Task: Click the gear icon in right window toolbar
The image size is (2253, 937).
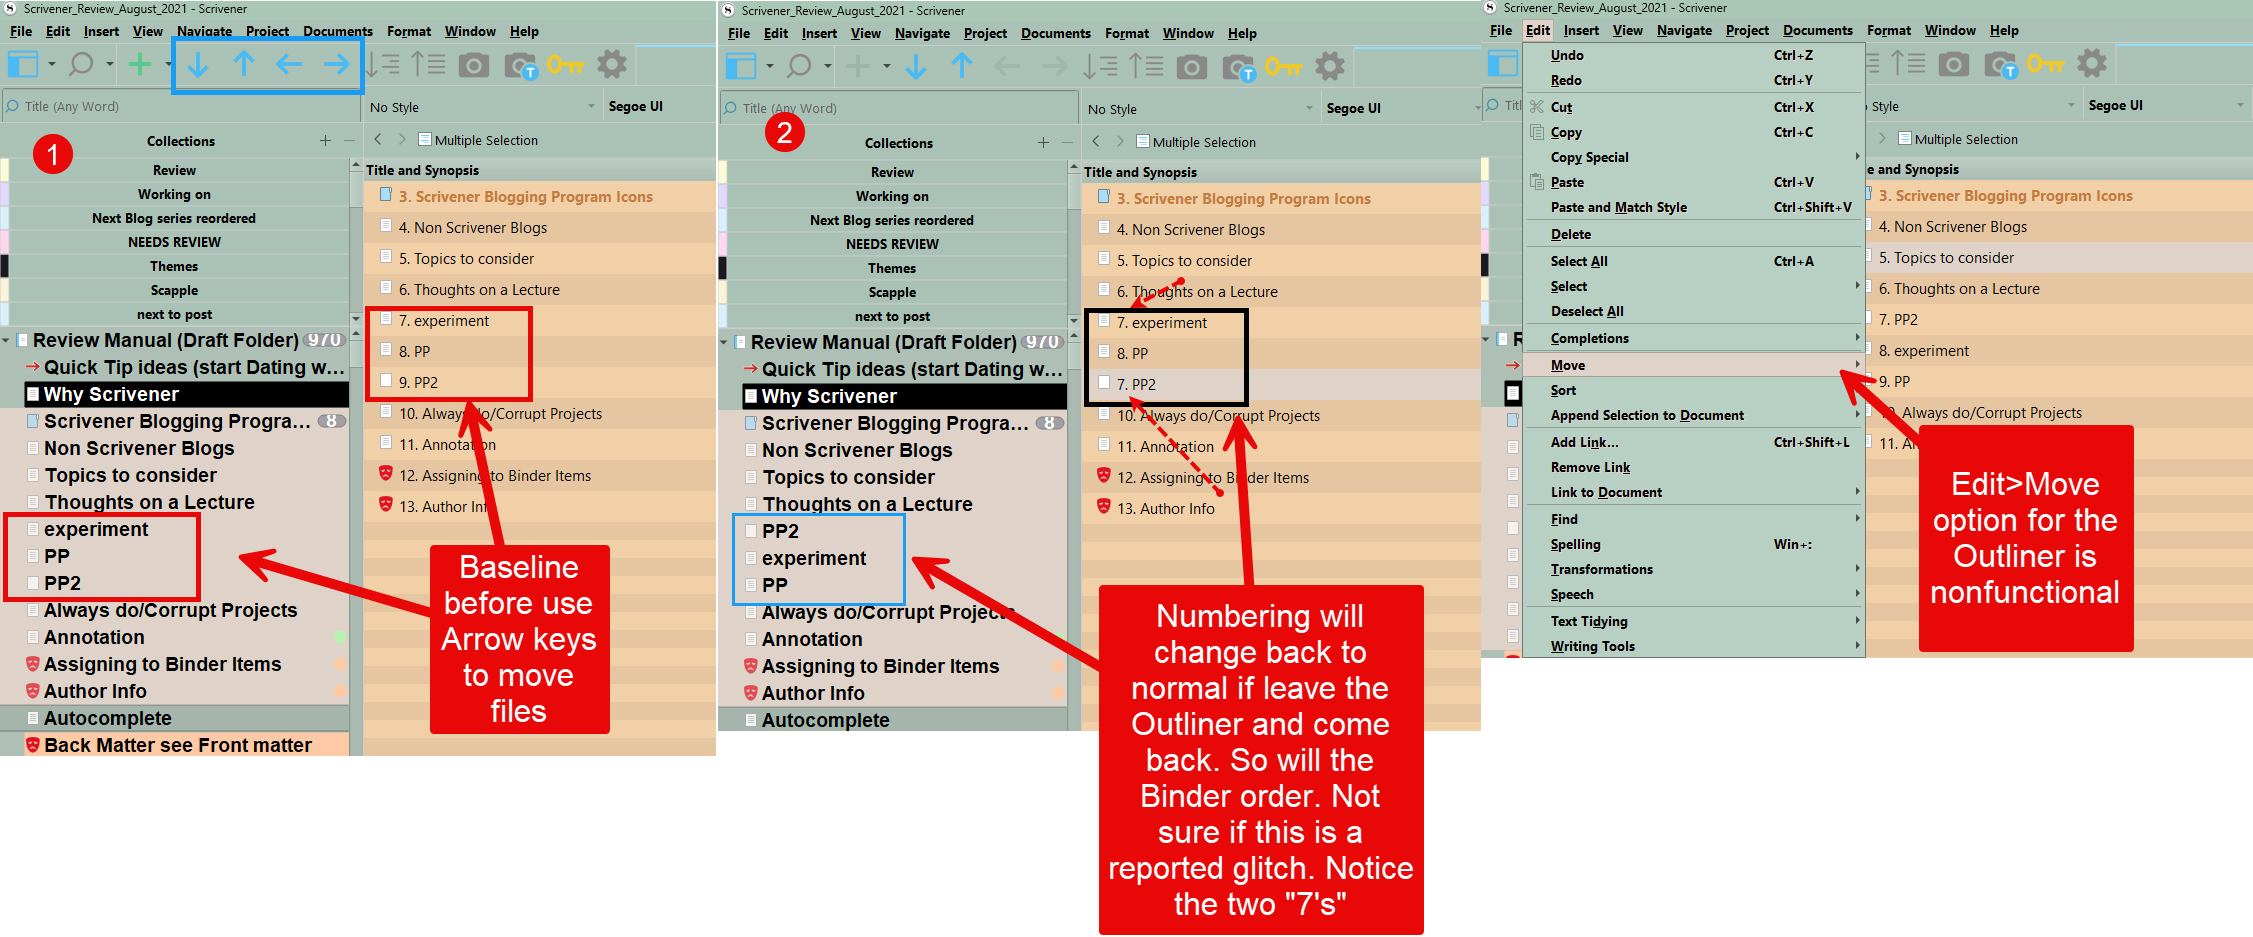Action: coord(2092,64)
